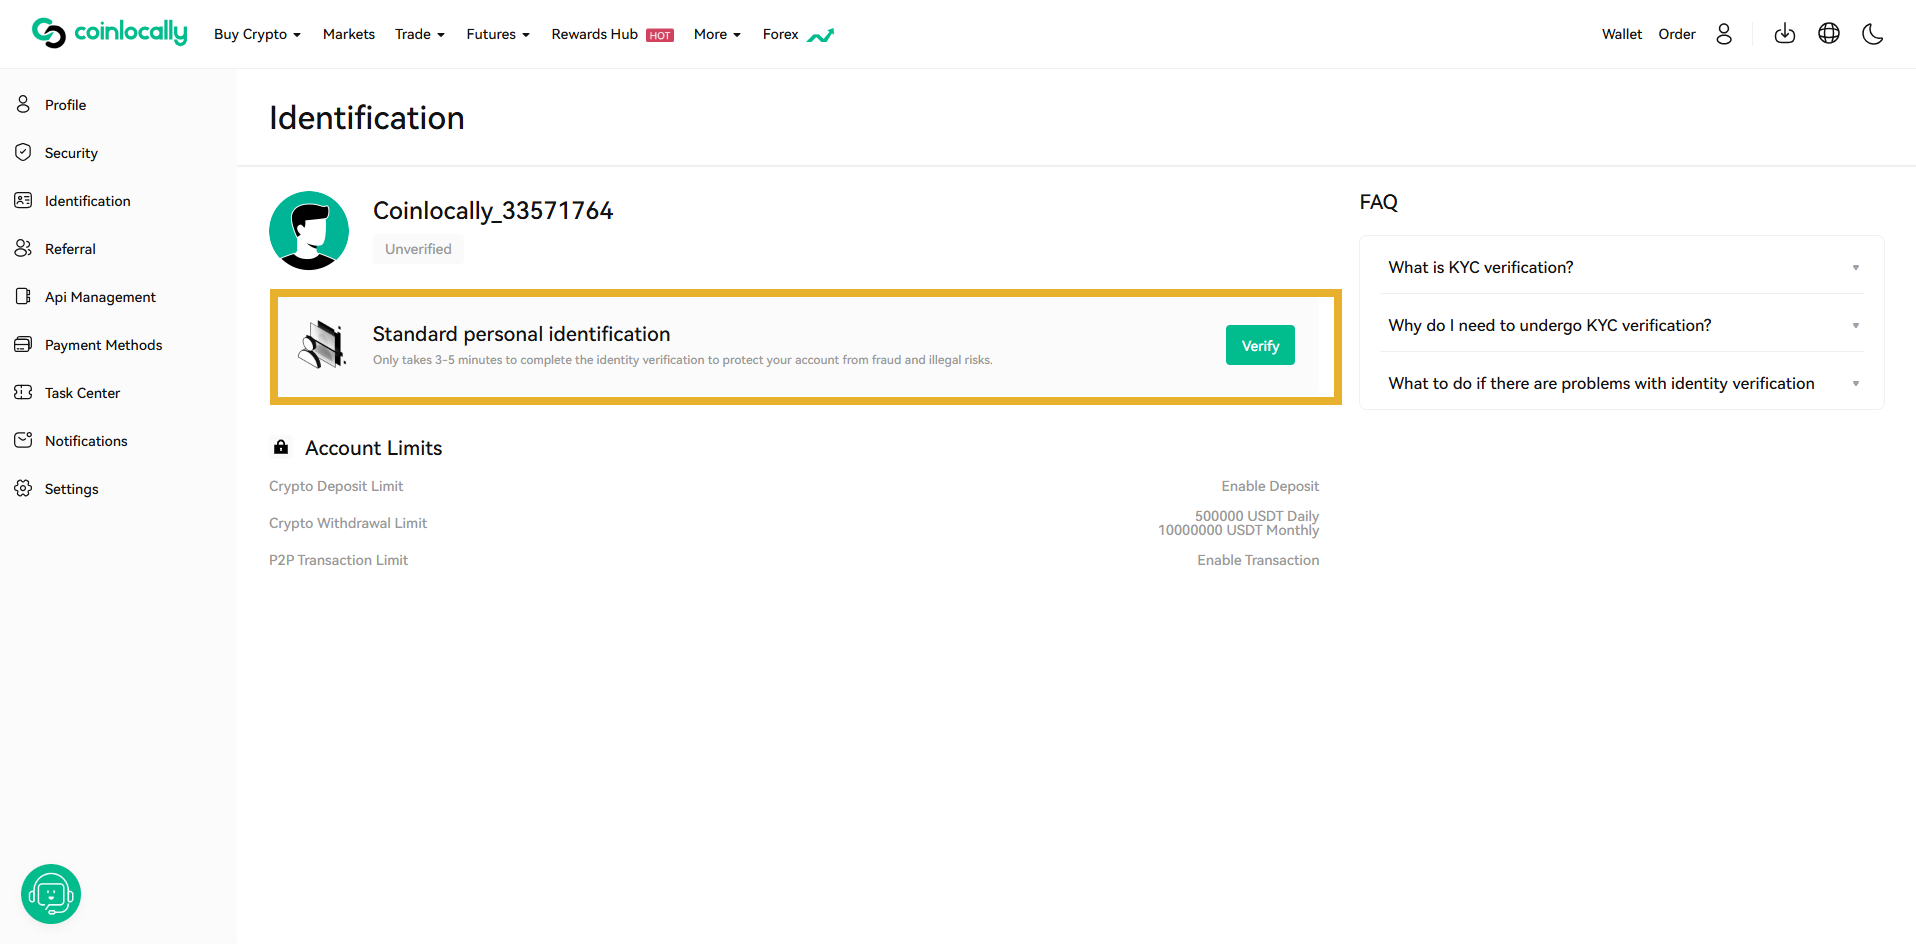
Task: Click the Coinlocally logo
Action: pyautogui.click(x=110, y=33)
